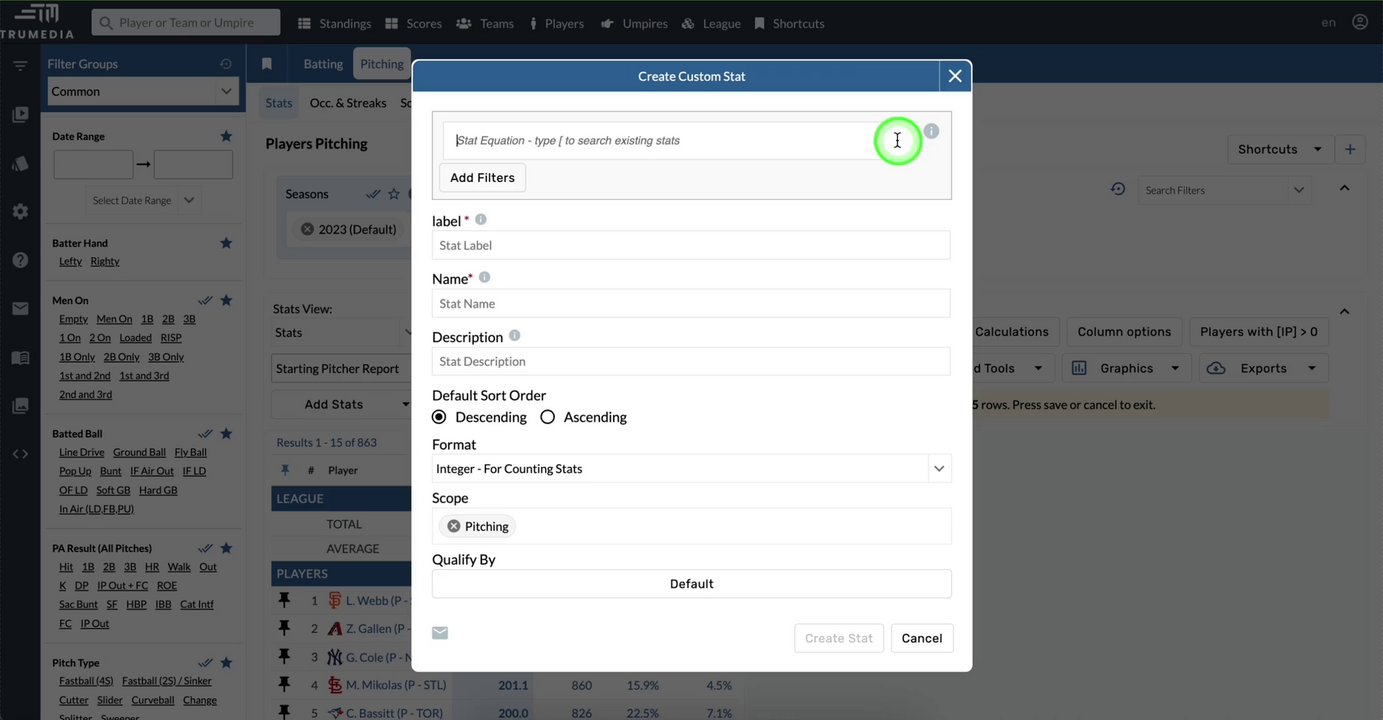
Task: Remove Pitching scope chip
Action: click(x=454, y=526)
